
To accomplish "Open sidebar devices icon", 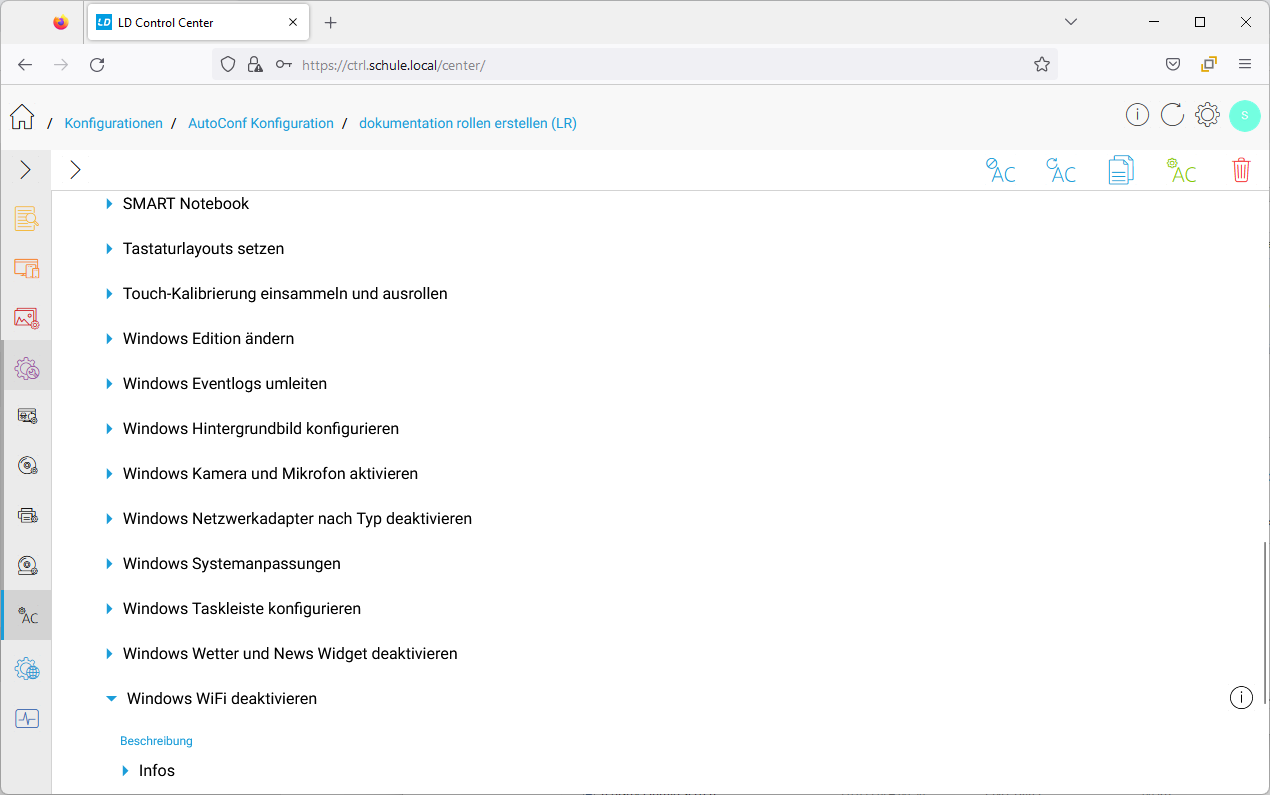I will [27, 269].
